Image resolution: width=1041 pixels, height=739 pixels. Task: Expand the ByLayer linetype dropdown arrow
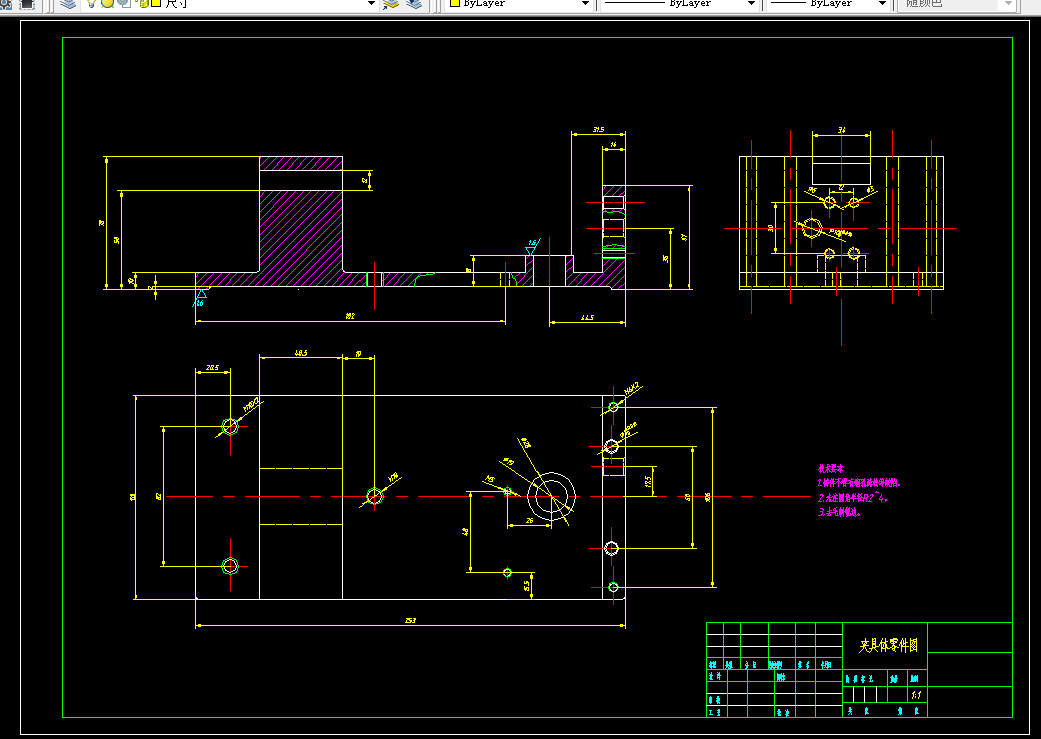(x=751, y=3)
